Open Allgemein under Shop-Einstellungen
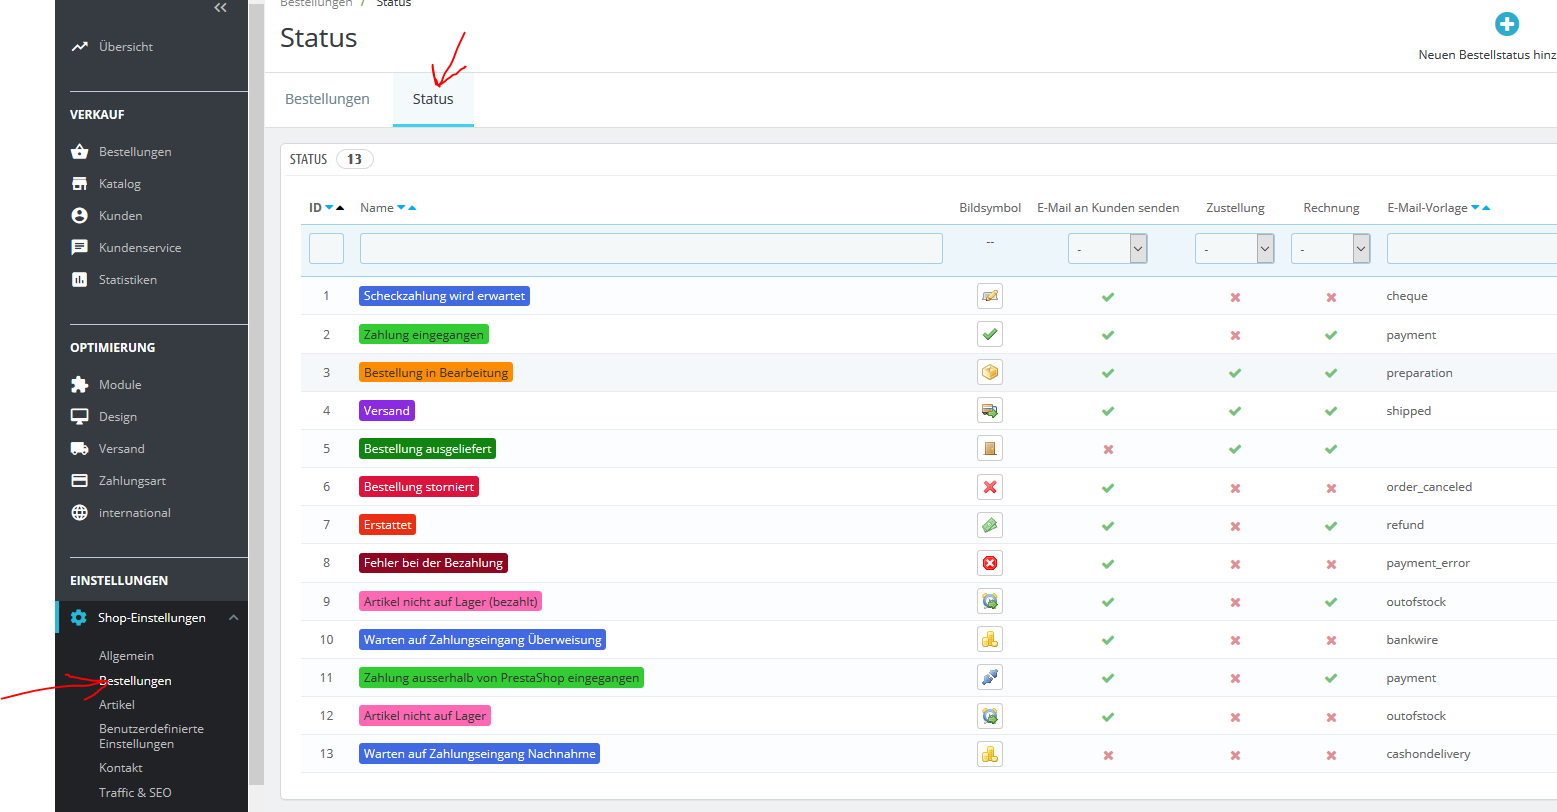1557x812 pixels. (x=126, y=656)
